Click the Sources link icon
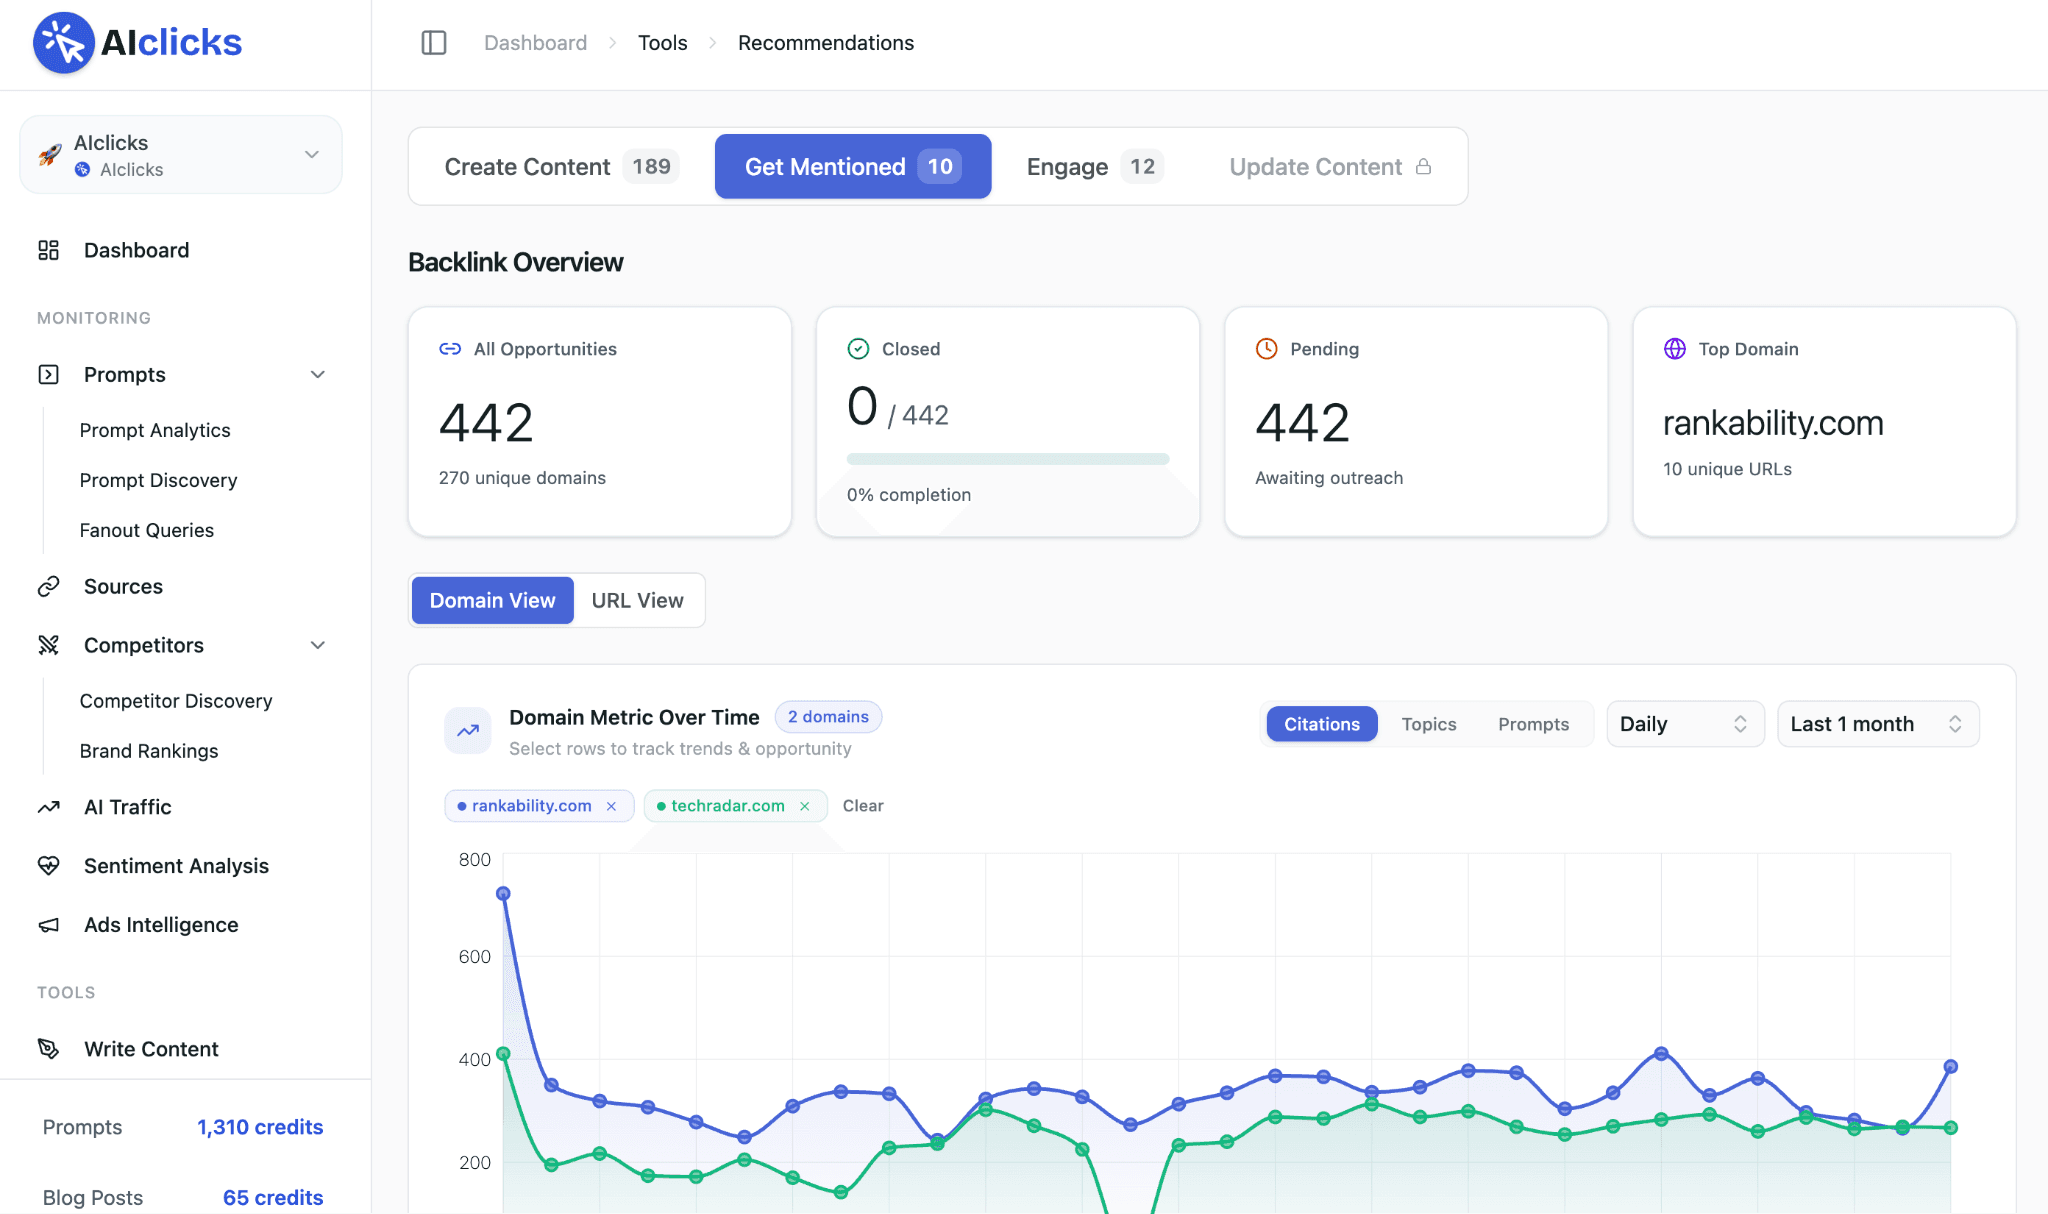The width and height of the screenshot is (2048, 1214). click(48, 587)
